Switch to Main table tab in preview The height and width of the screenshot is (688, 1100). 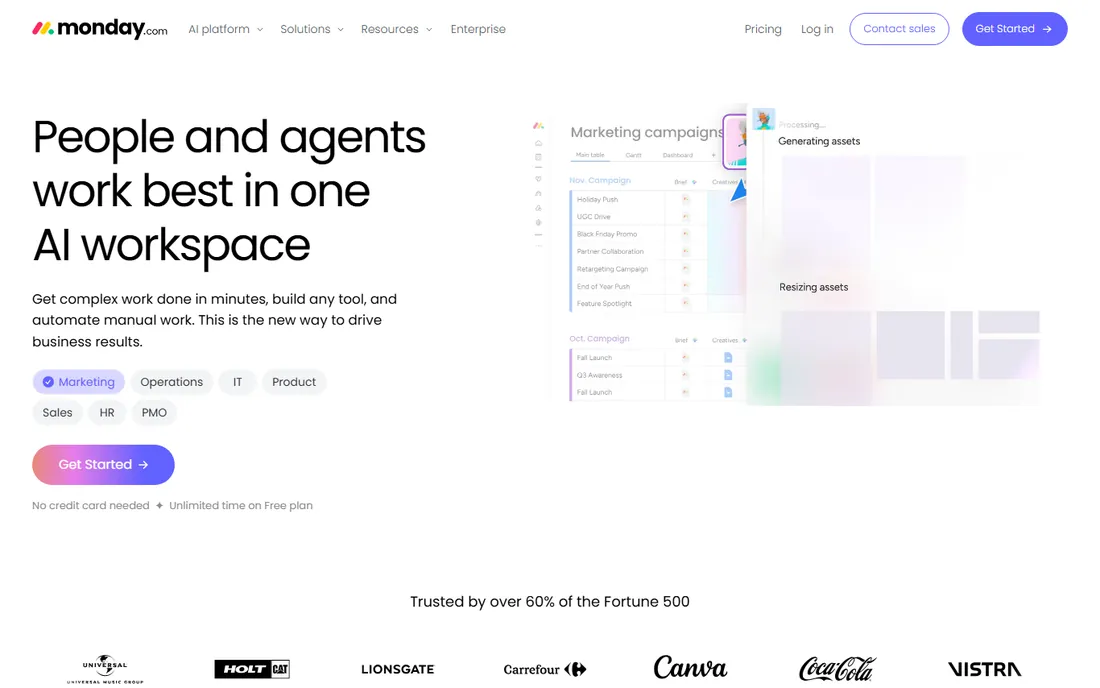(590, 155)
